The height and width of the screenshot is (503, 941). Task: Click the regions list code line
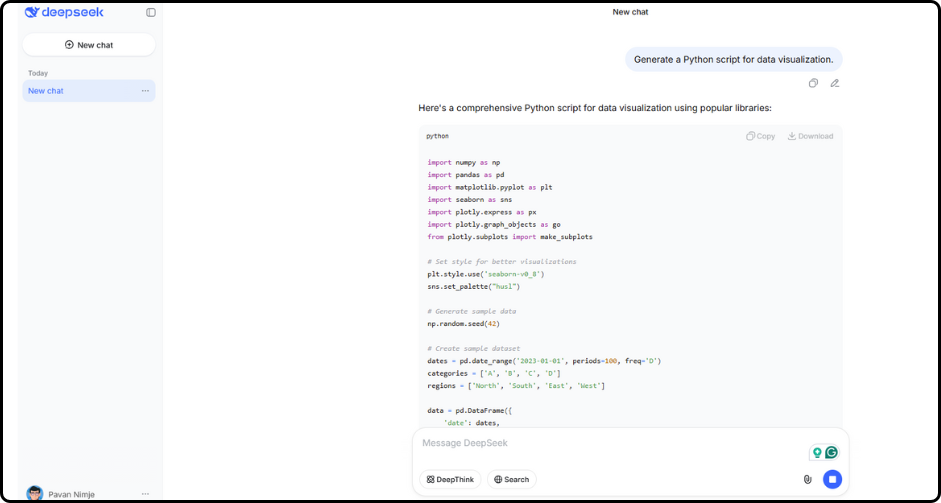516,386
